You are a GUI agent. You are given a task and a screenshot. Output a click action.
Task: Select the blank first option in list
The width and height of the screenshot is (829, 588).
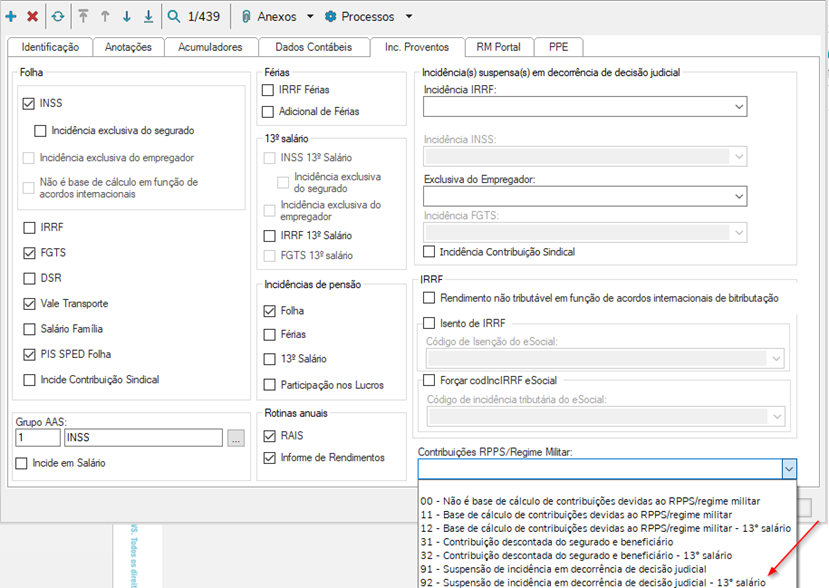(x=607, y=488)
